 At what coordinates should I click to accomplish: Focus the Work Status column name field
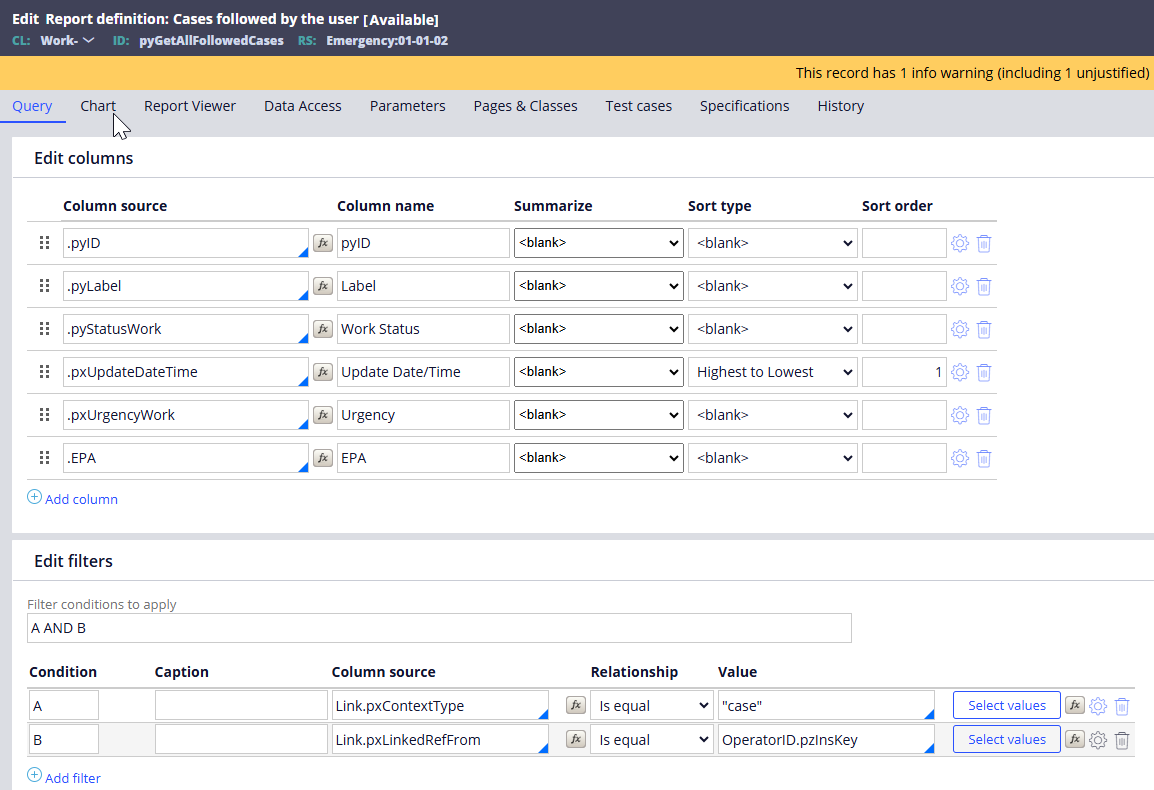point(423,329)
